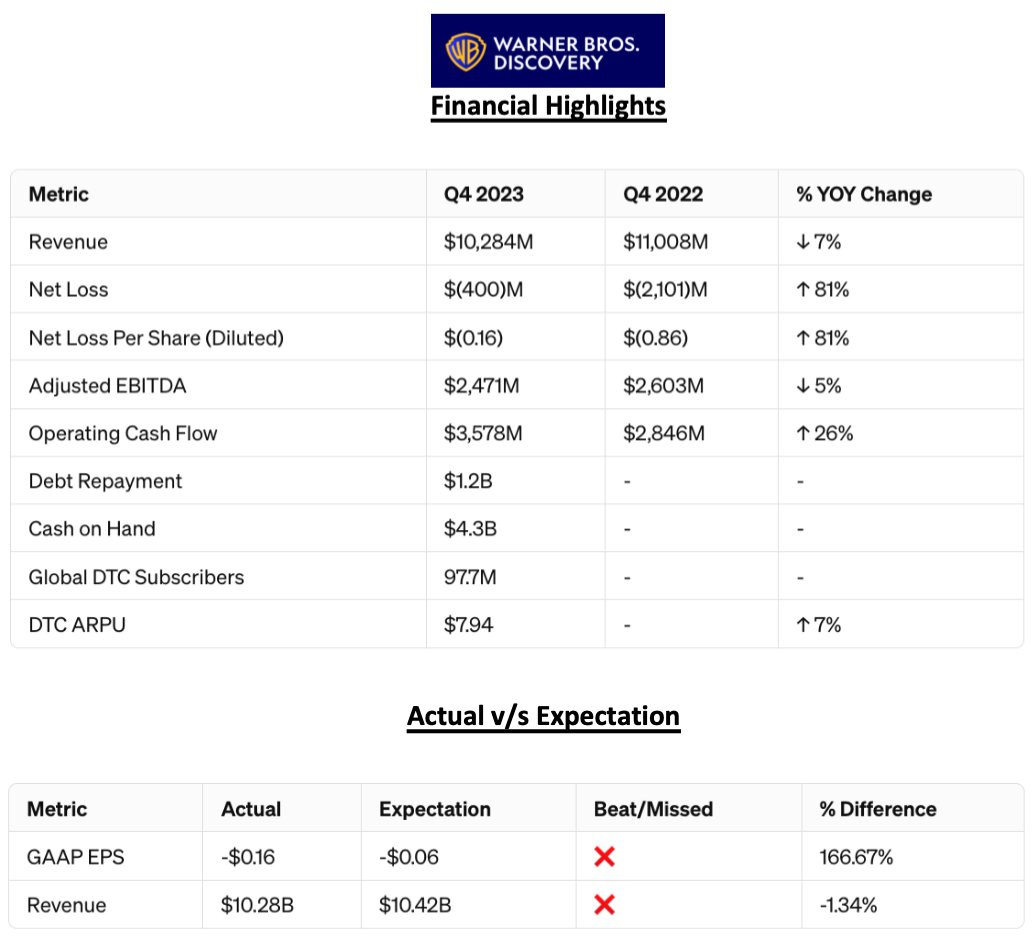Select the Actual v/s Expectation heading

click(x=543, y=716)
